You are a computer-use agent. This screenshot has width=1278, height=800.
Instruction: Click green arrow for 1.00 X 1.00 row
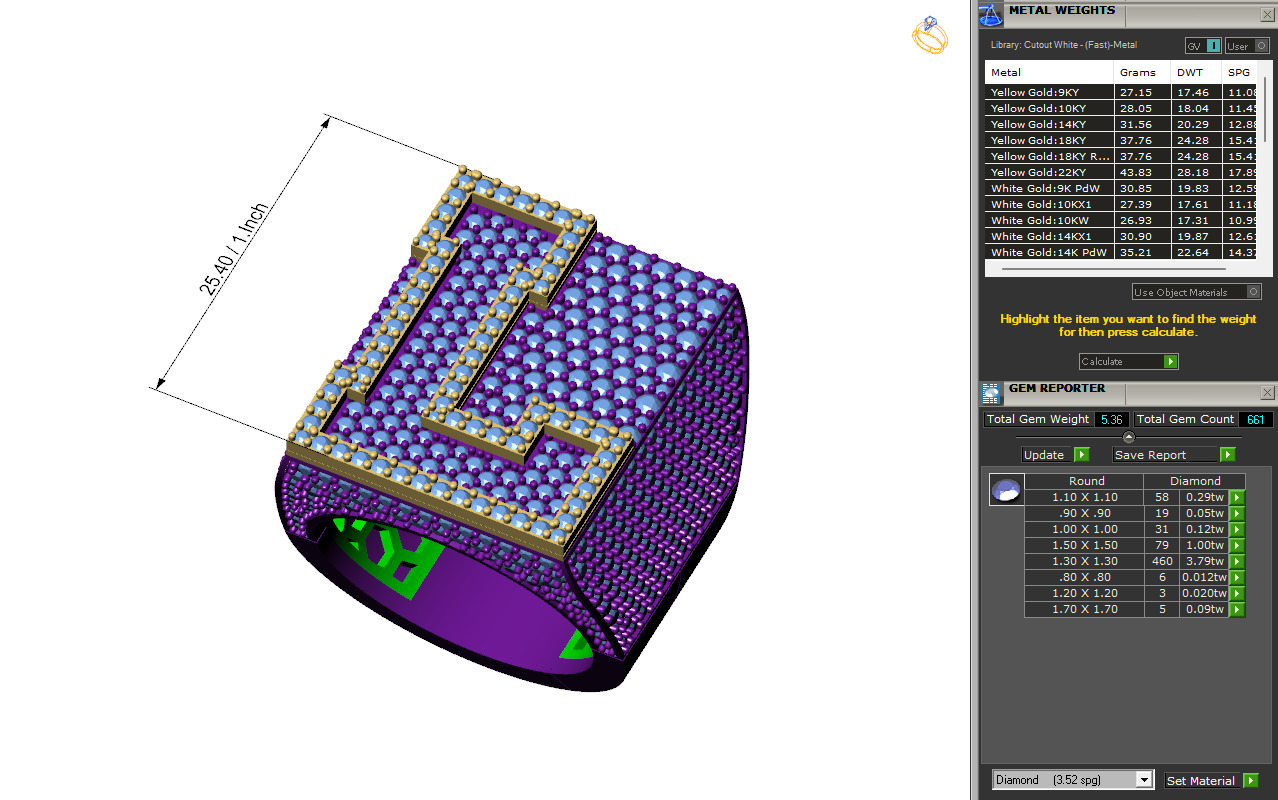pos(1236,529)
